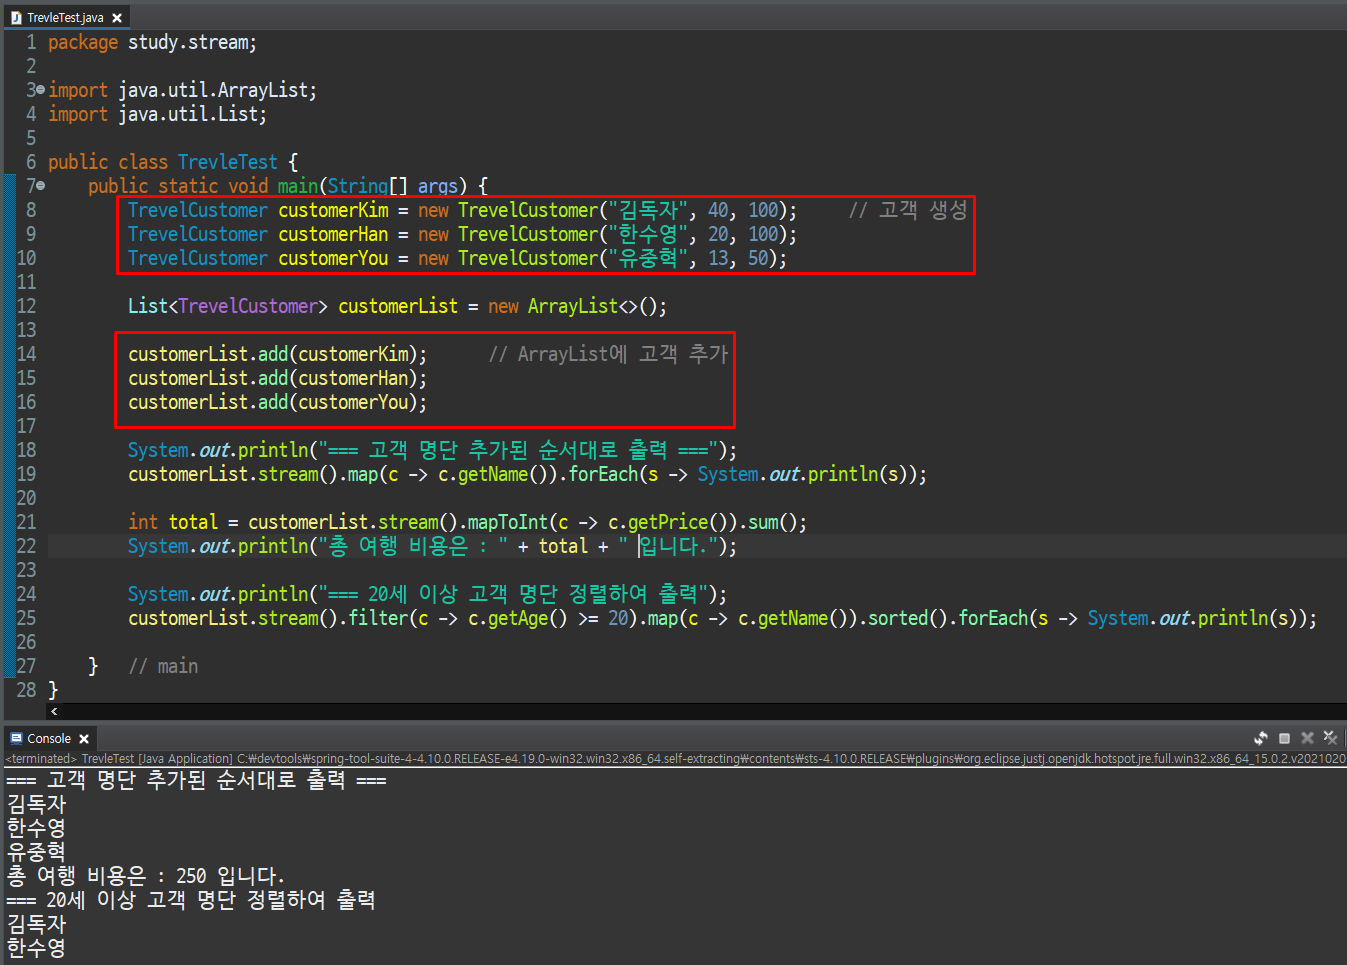This screenshot has width=1347, height=965.
Task: Click the '// 고객 생성' comment
Action: [x=908, y=210]
